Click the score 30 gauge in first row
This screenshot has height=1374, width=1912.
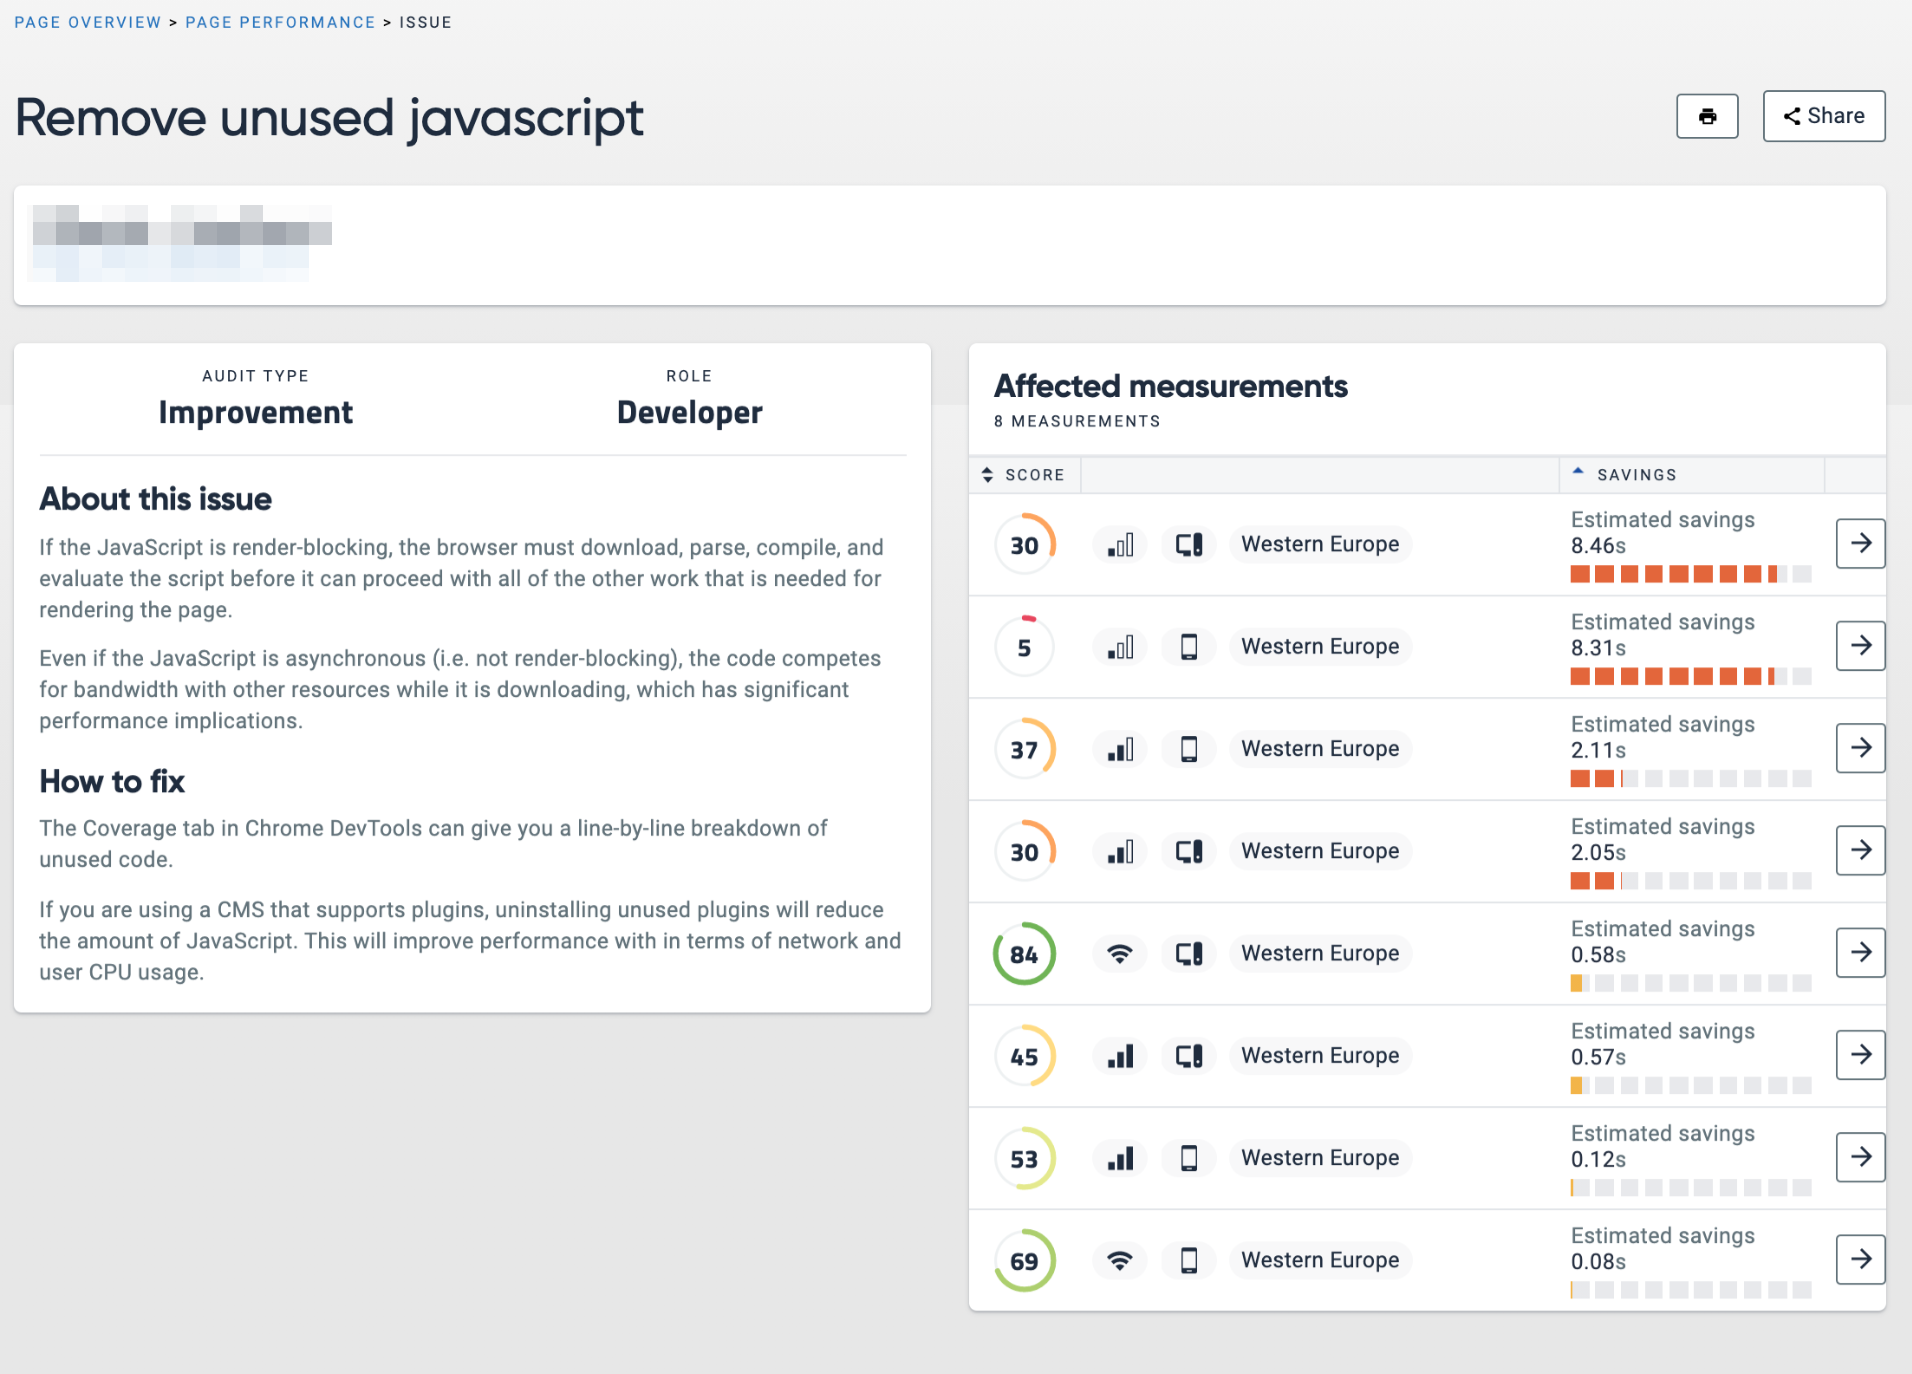[x=1024, y=544]
